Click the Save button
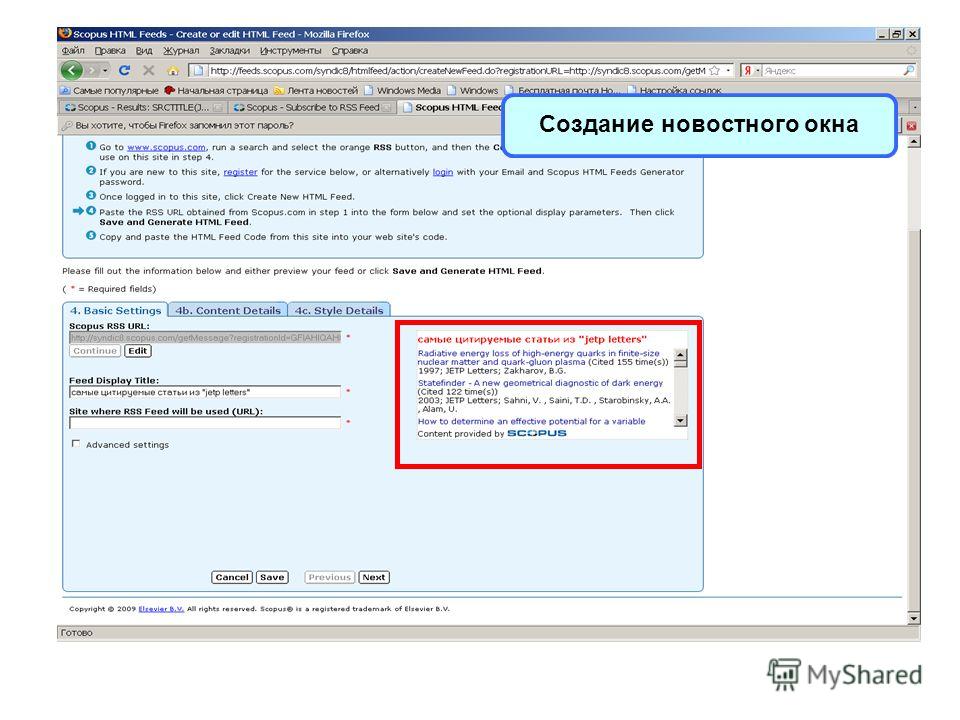The height and width of the screenshot is (720, 960). [272, 577]
